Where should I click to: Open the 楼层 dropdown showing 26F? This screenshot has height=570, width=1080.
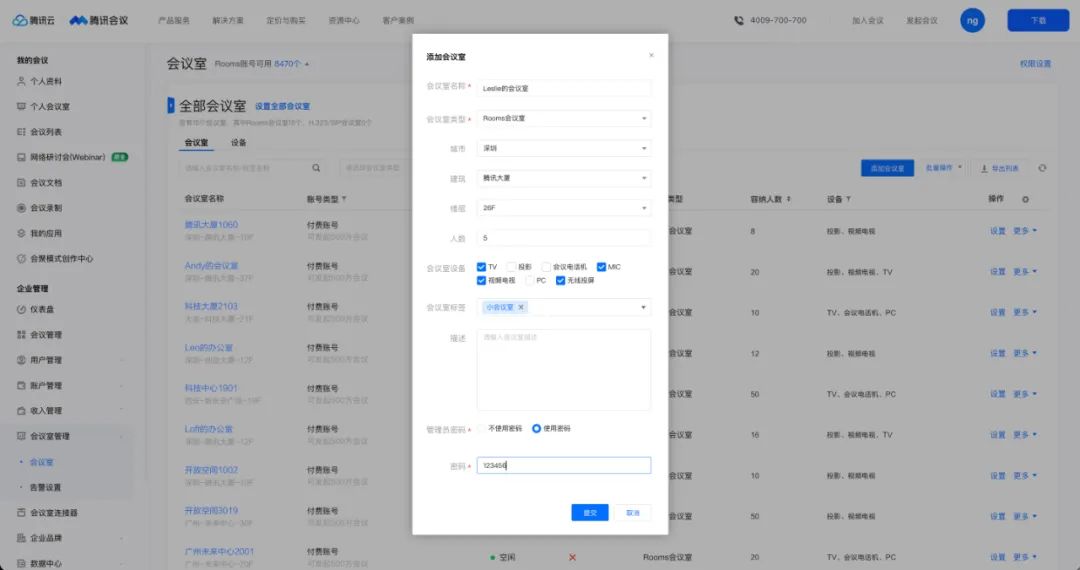pyautogui.click(x=563, y=208)
